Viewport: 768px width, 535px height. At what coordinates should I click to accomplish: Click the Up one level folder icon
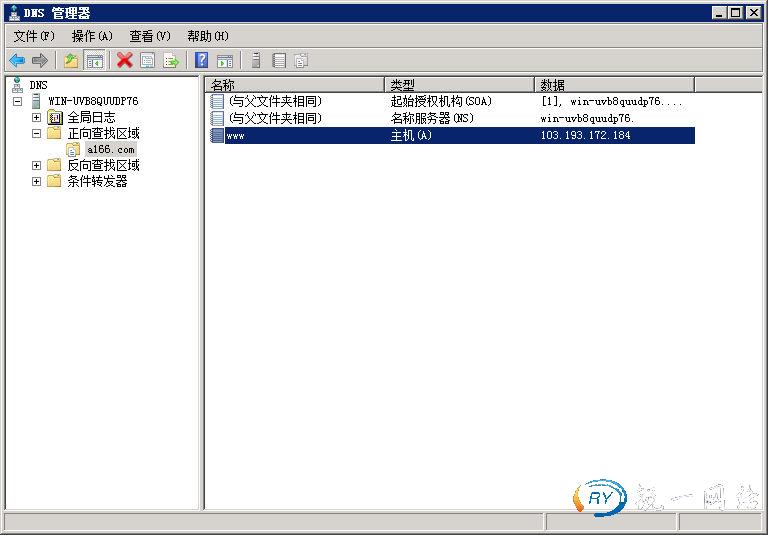71,61
